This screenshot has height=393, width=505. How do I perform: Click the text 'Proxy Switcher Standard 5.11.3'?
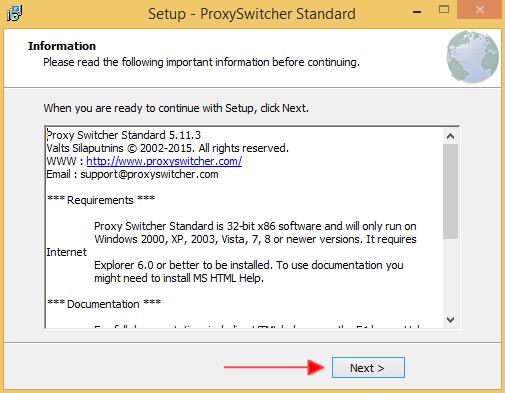pyautogui.click(x=124, y=135)
